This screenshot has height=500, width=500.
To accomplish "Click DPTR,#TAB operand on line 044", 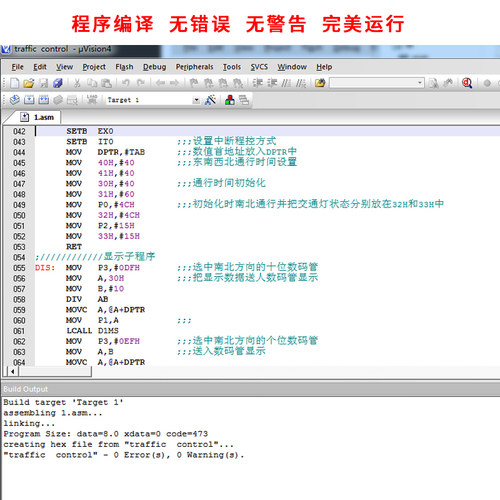I will [x=121, y=152].
